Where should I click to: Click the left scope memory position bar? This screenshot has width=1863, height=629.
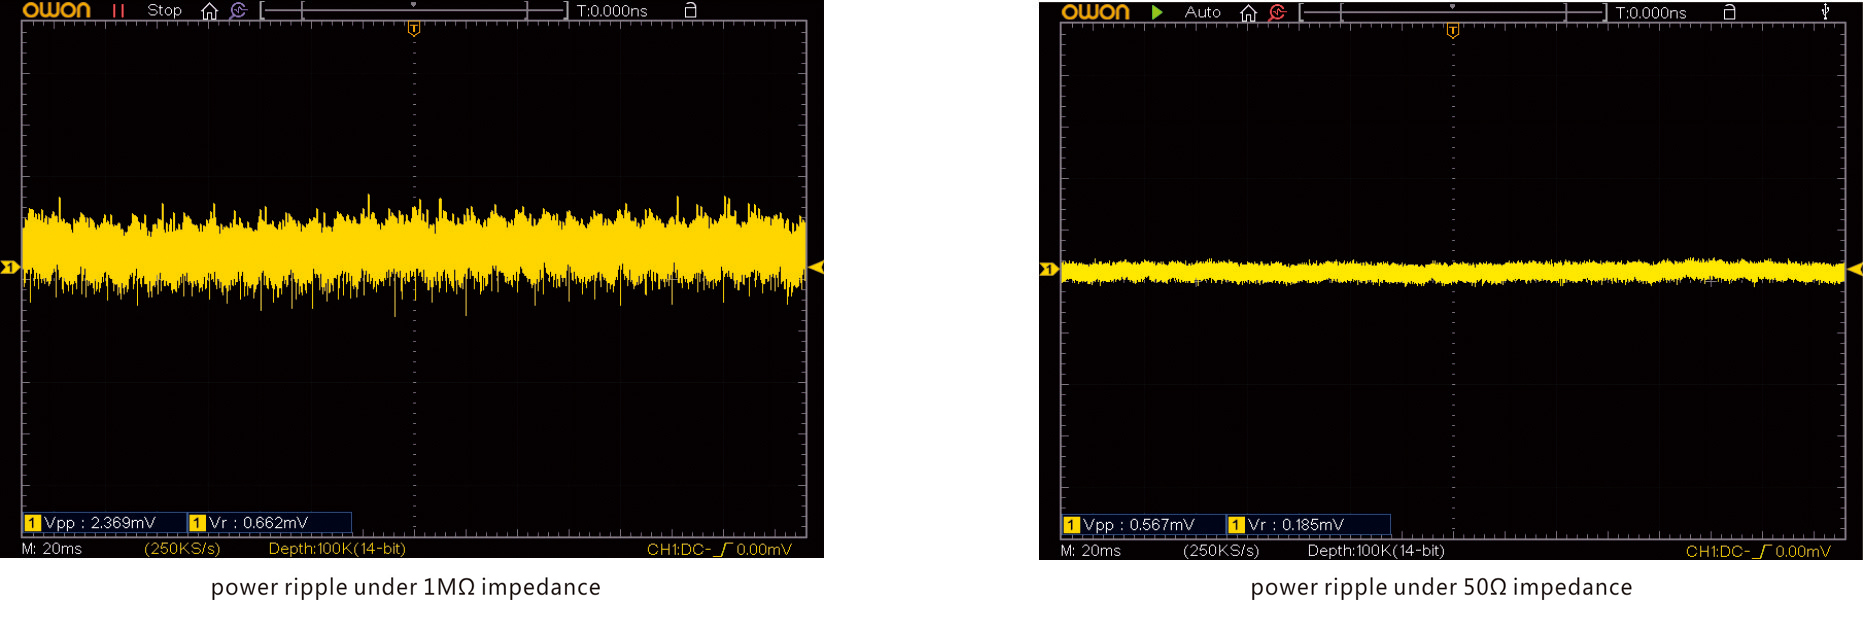[414, 11]
